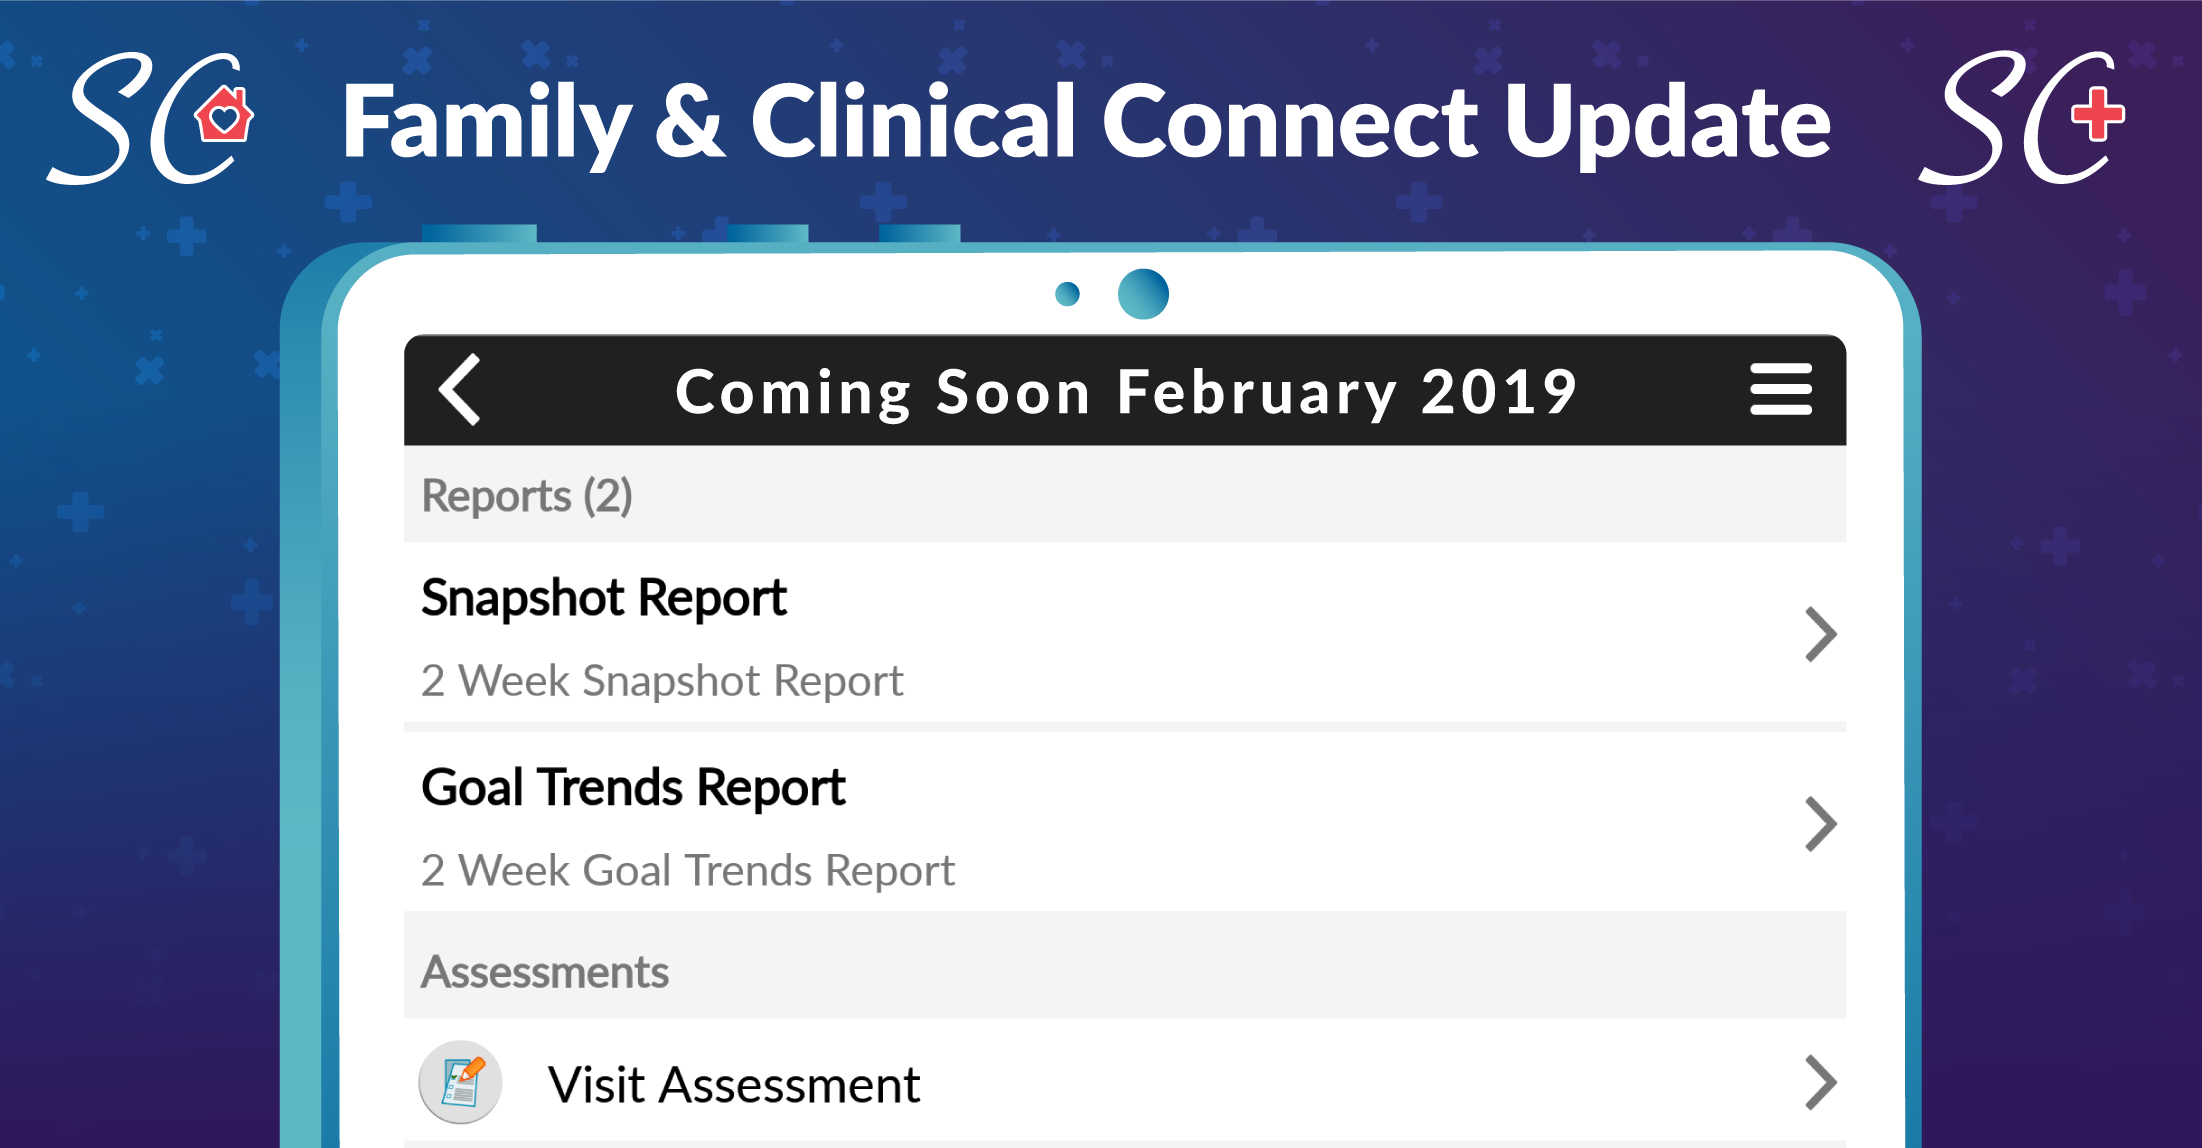This screenshot has height=1148, width=2202.
Task: Click the small tablet sensor dot
Action: point(1068,294)
